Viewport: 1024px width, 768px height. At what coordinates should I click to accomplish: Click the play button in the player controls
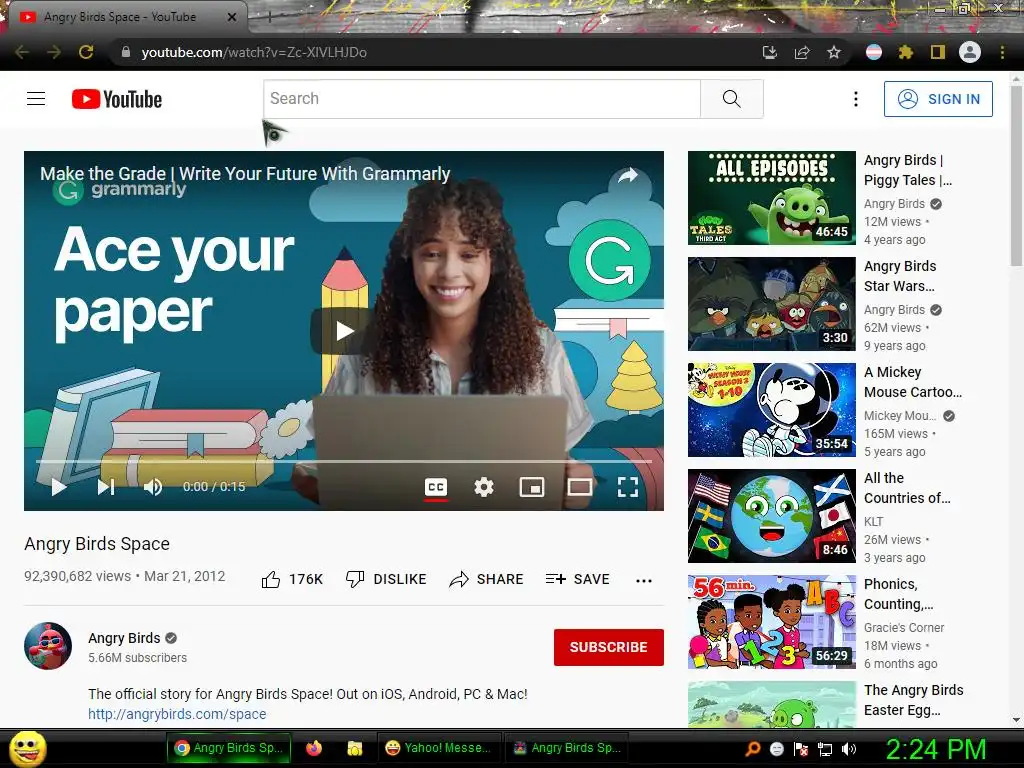tap(59, 487)
